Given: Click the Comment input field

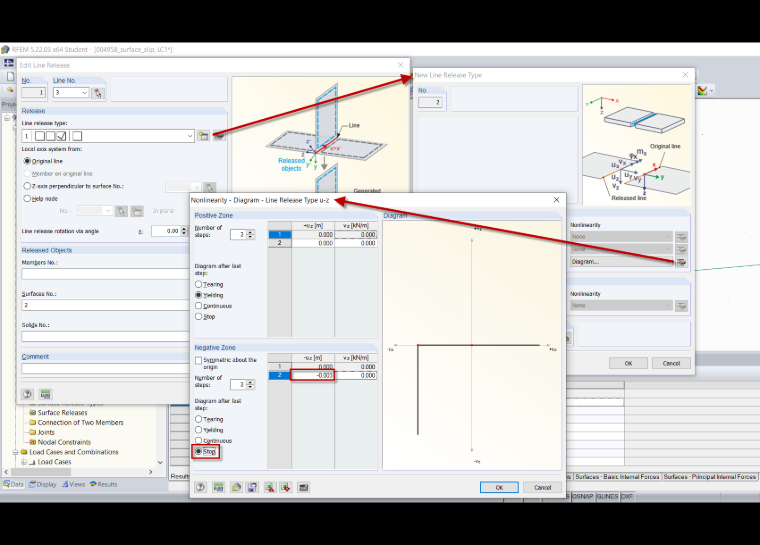Looking at the screenshot, I should pyautogui.click(x=105, y=368).
